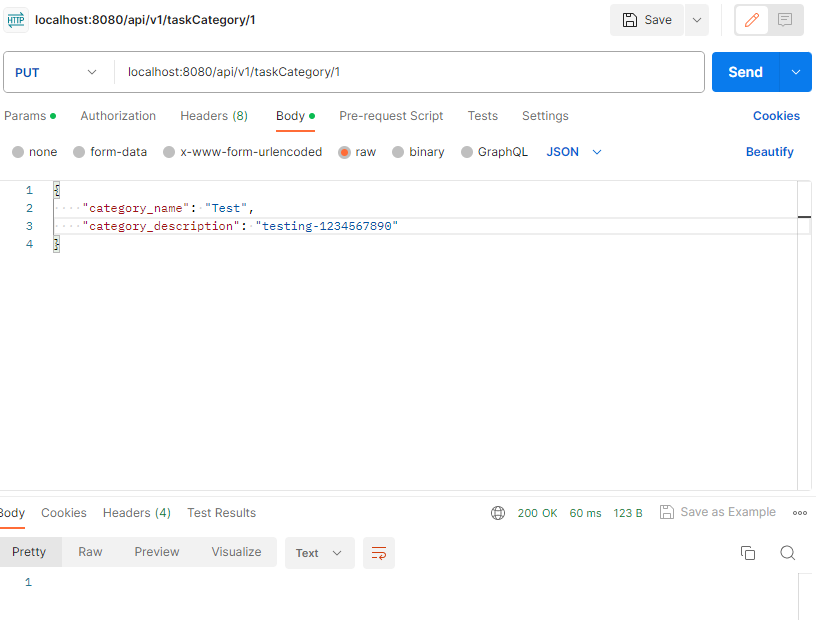Copy the response with copy icon
Viewport: 816px width, 620px height.
pos(748,552)
